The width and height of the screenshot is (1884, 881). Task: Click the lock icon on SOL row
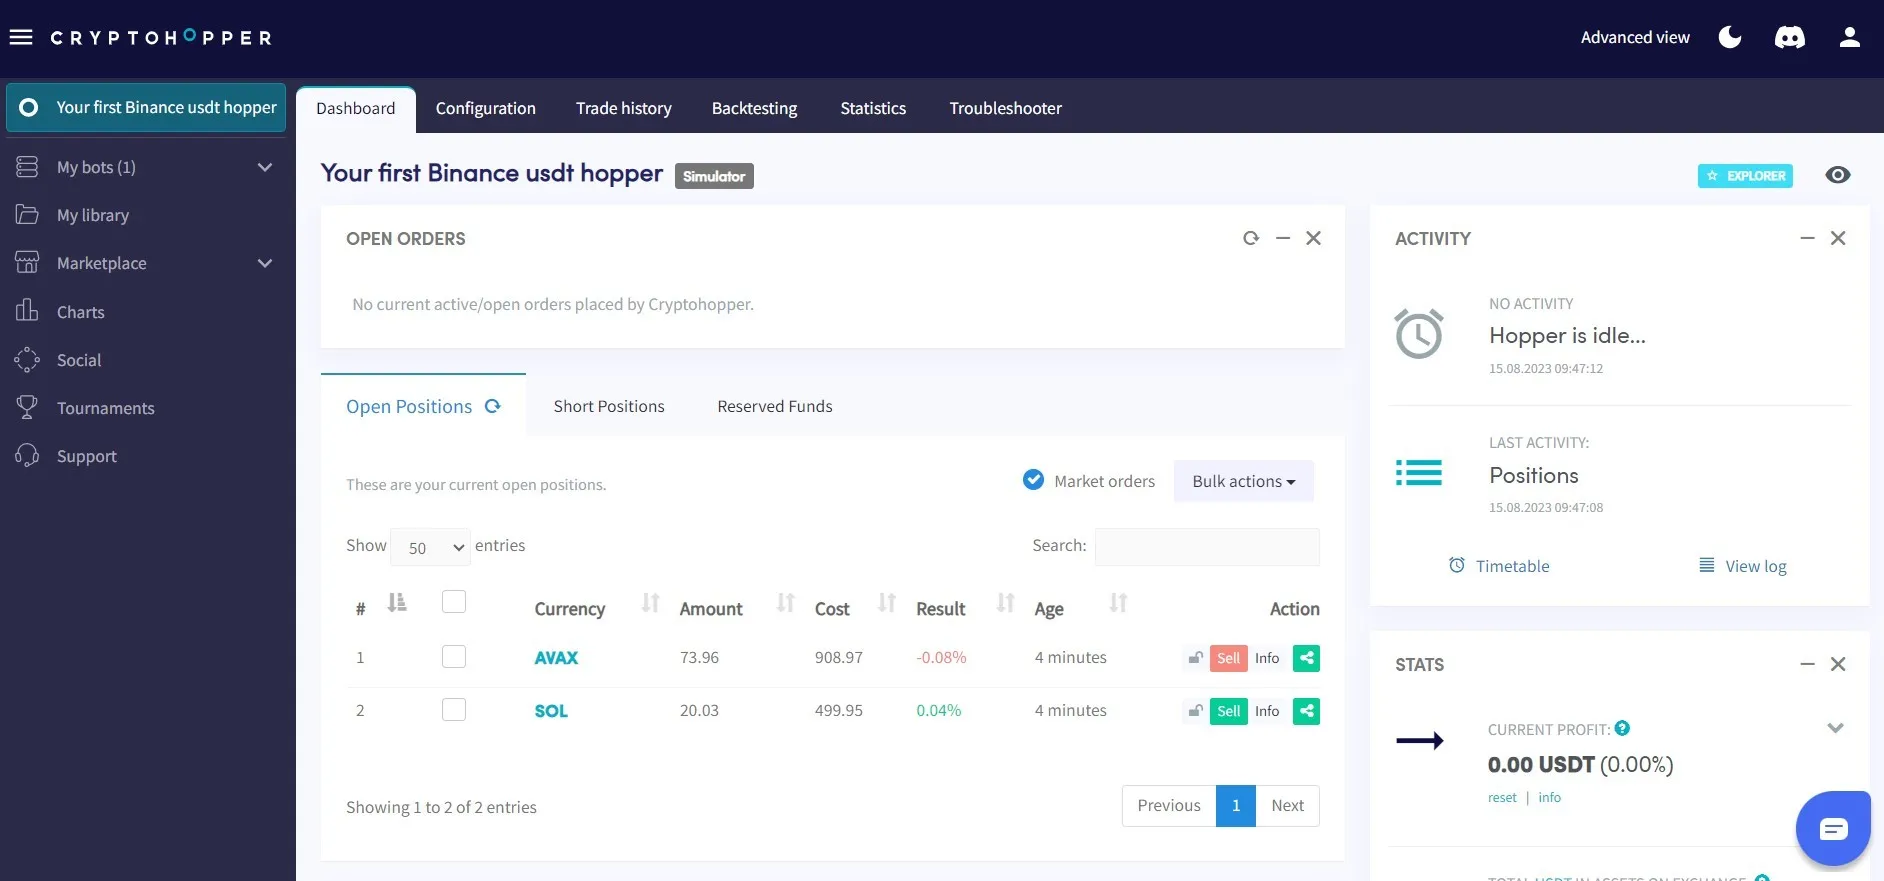coord(1195,711)
